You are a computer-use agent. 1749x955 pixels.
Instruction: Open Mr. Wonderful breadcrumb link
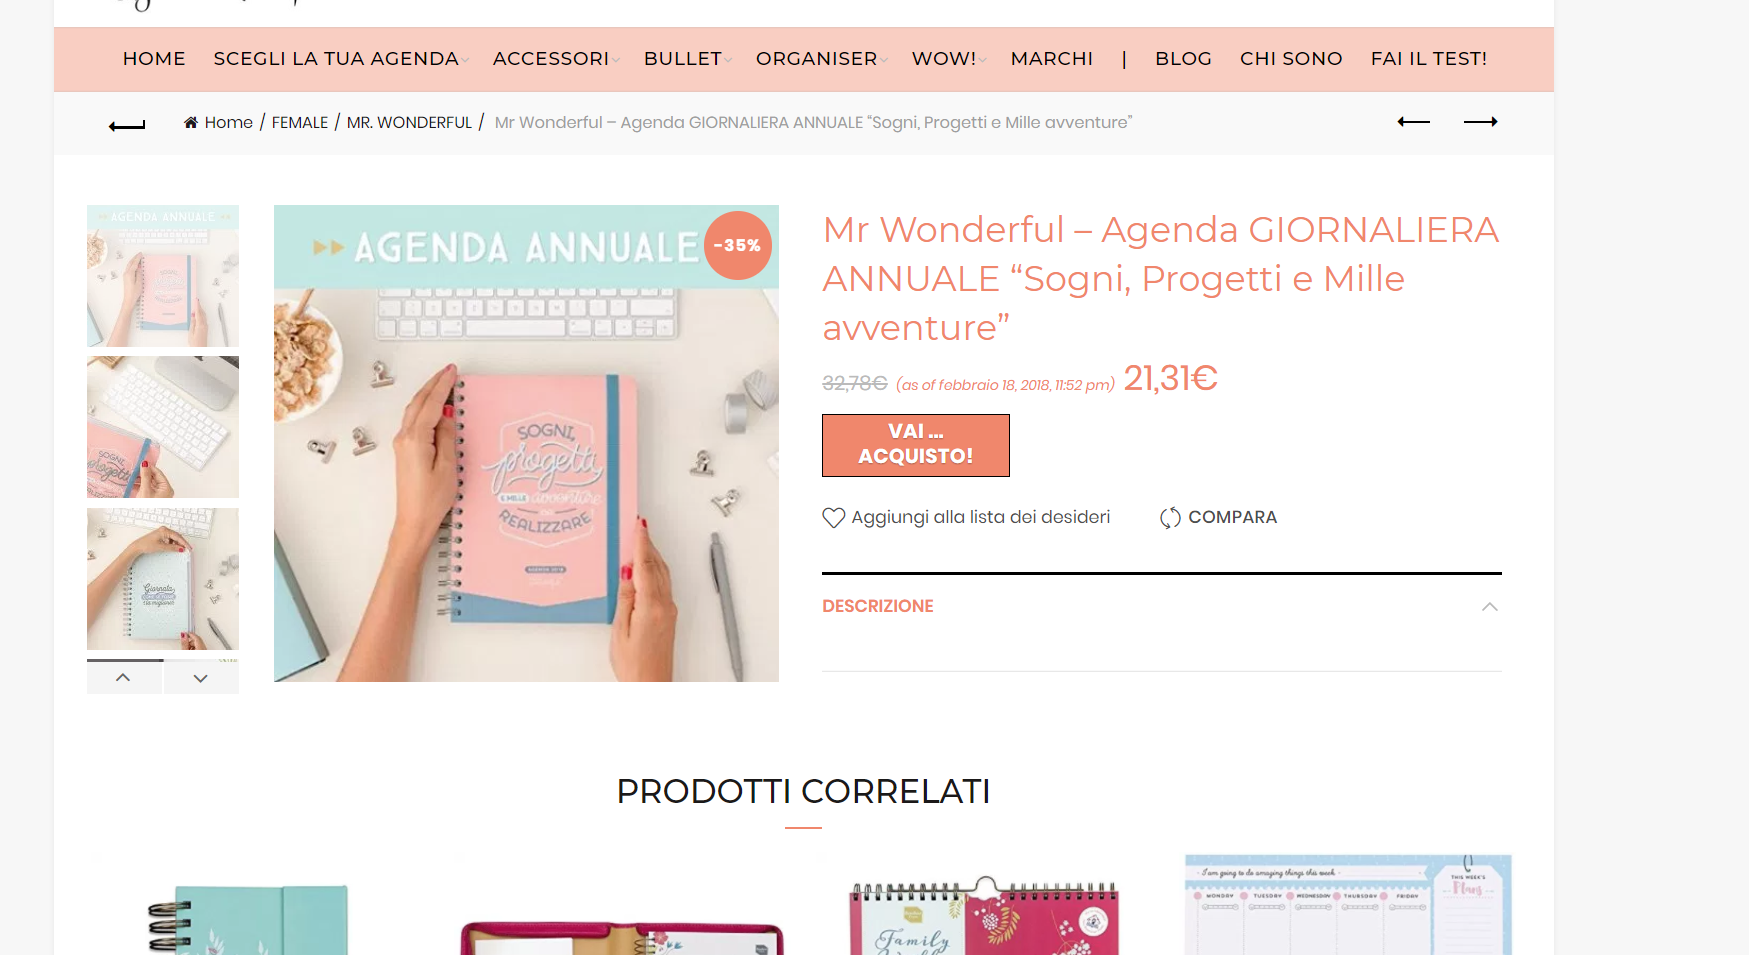(x=409, y=122)
